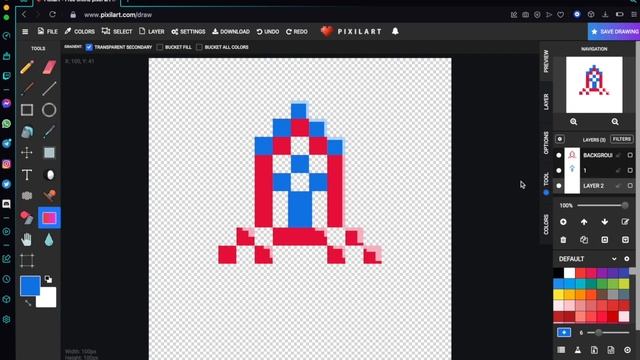Viewport: 640px width, 360px height.
Task: Open the hamburger menu
Action: 25,31
